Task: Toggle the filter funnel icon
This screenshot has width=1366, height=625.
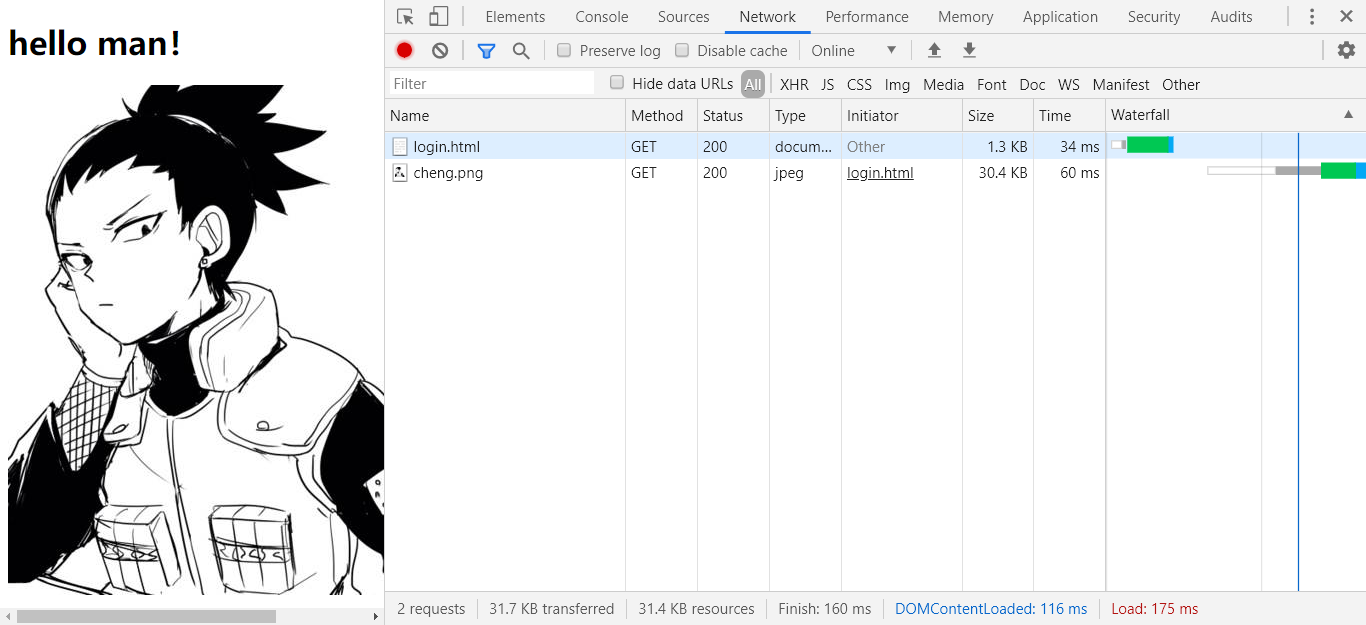Action: [x=486, y=51]
